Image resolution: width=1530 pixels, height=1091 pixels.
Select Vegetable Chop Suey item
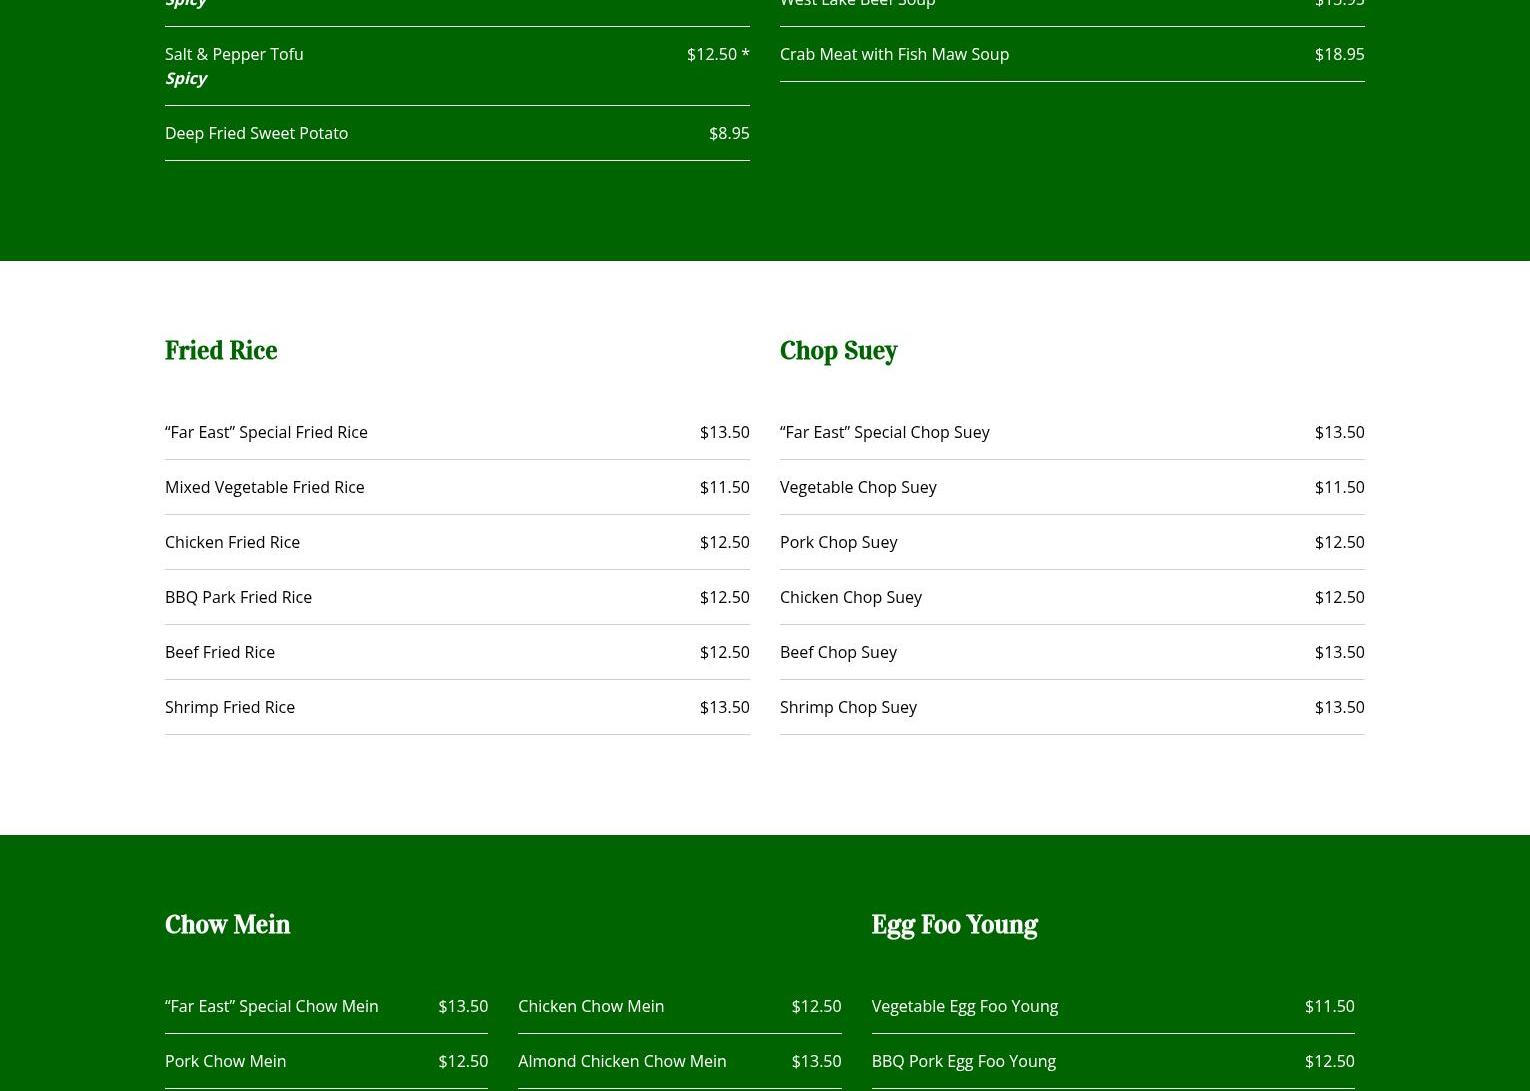[858, 487]
